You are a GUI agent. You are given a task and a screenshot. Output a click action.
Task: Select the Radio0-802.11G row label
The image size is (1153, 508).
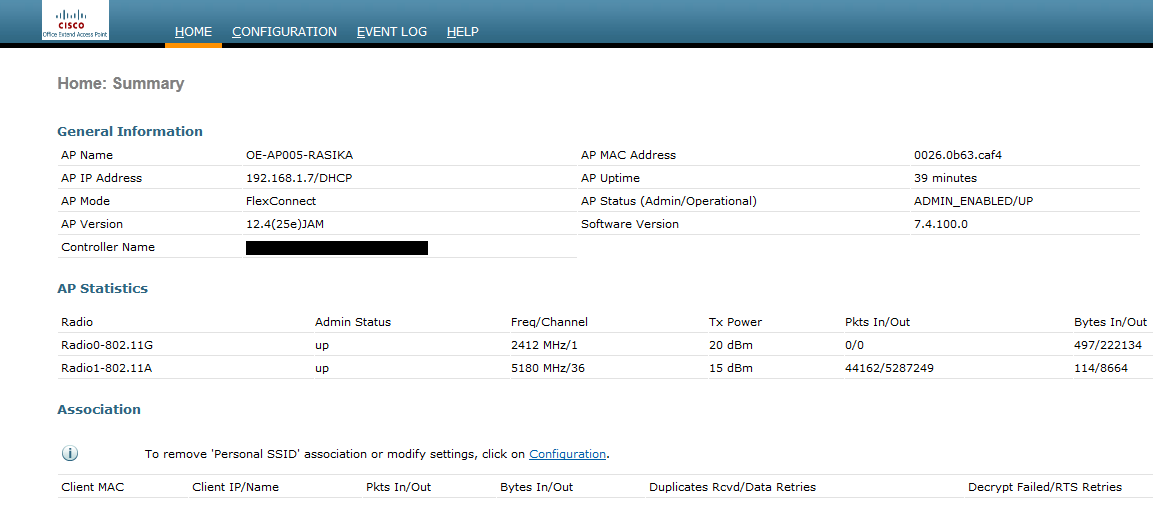point(106,345)
